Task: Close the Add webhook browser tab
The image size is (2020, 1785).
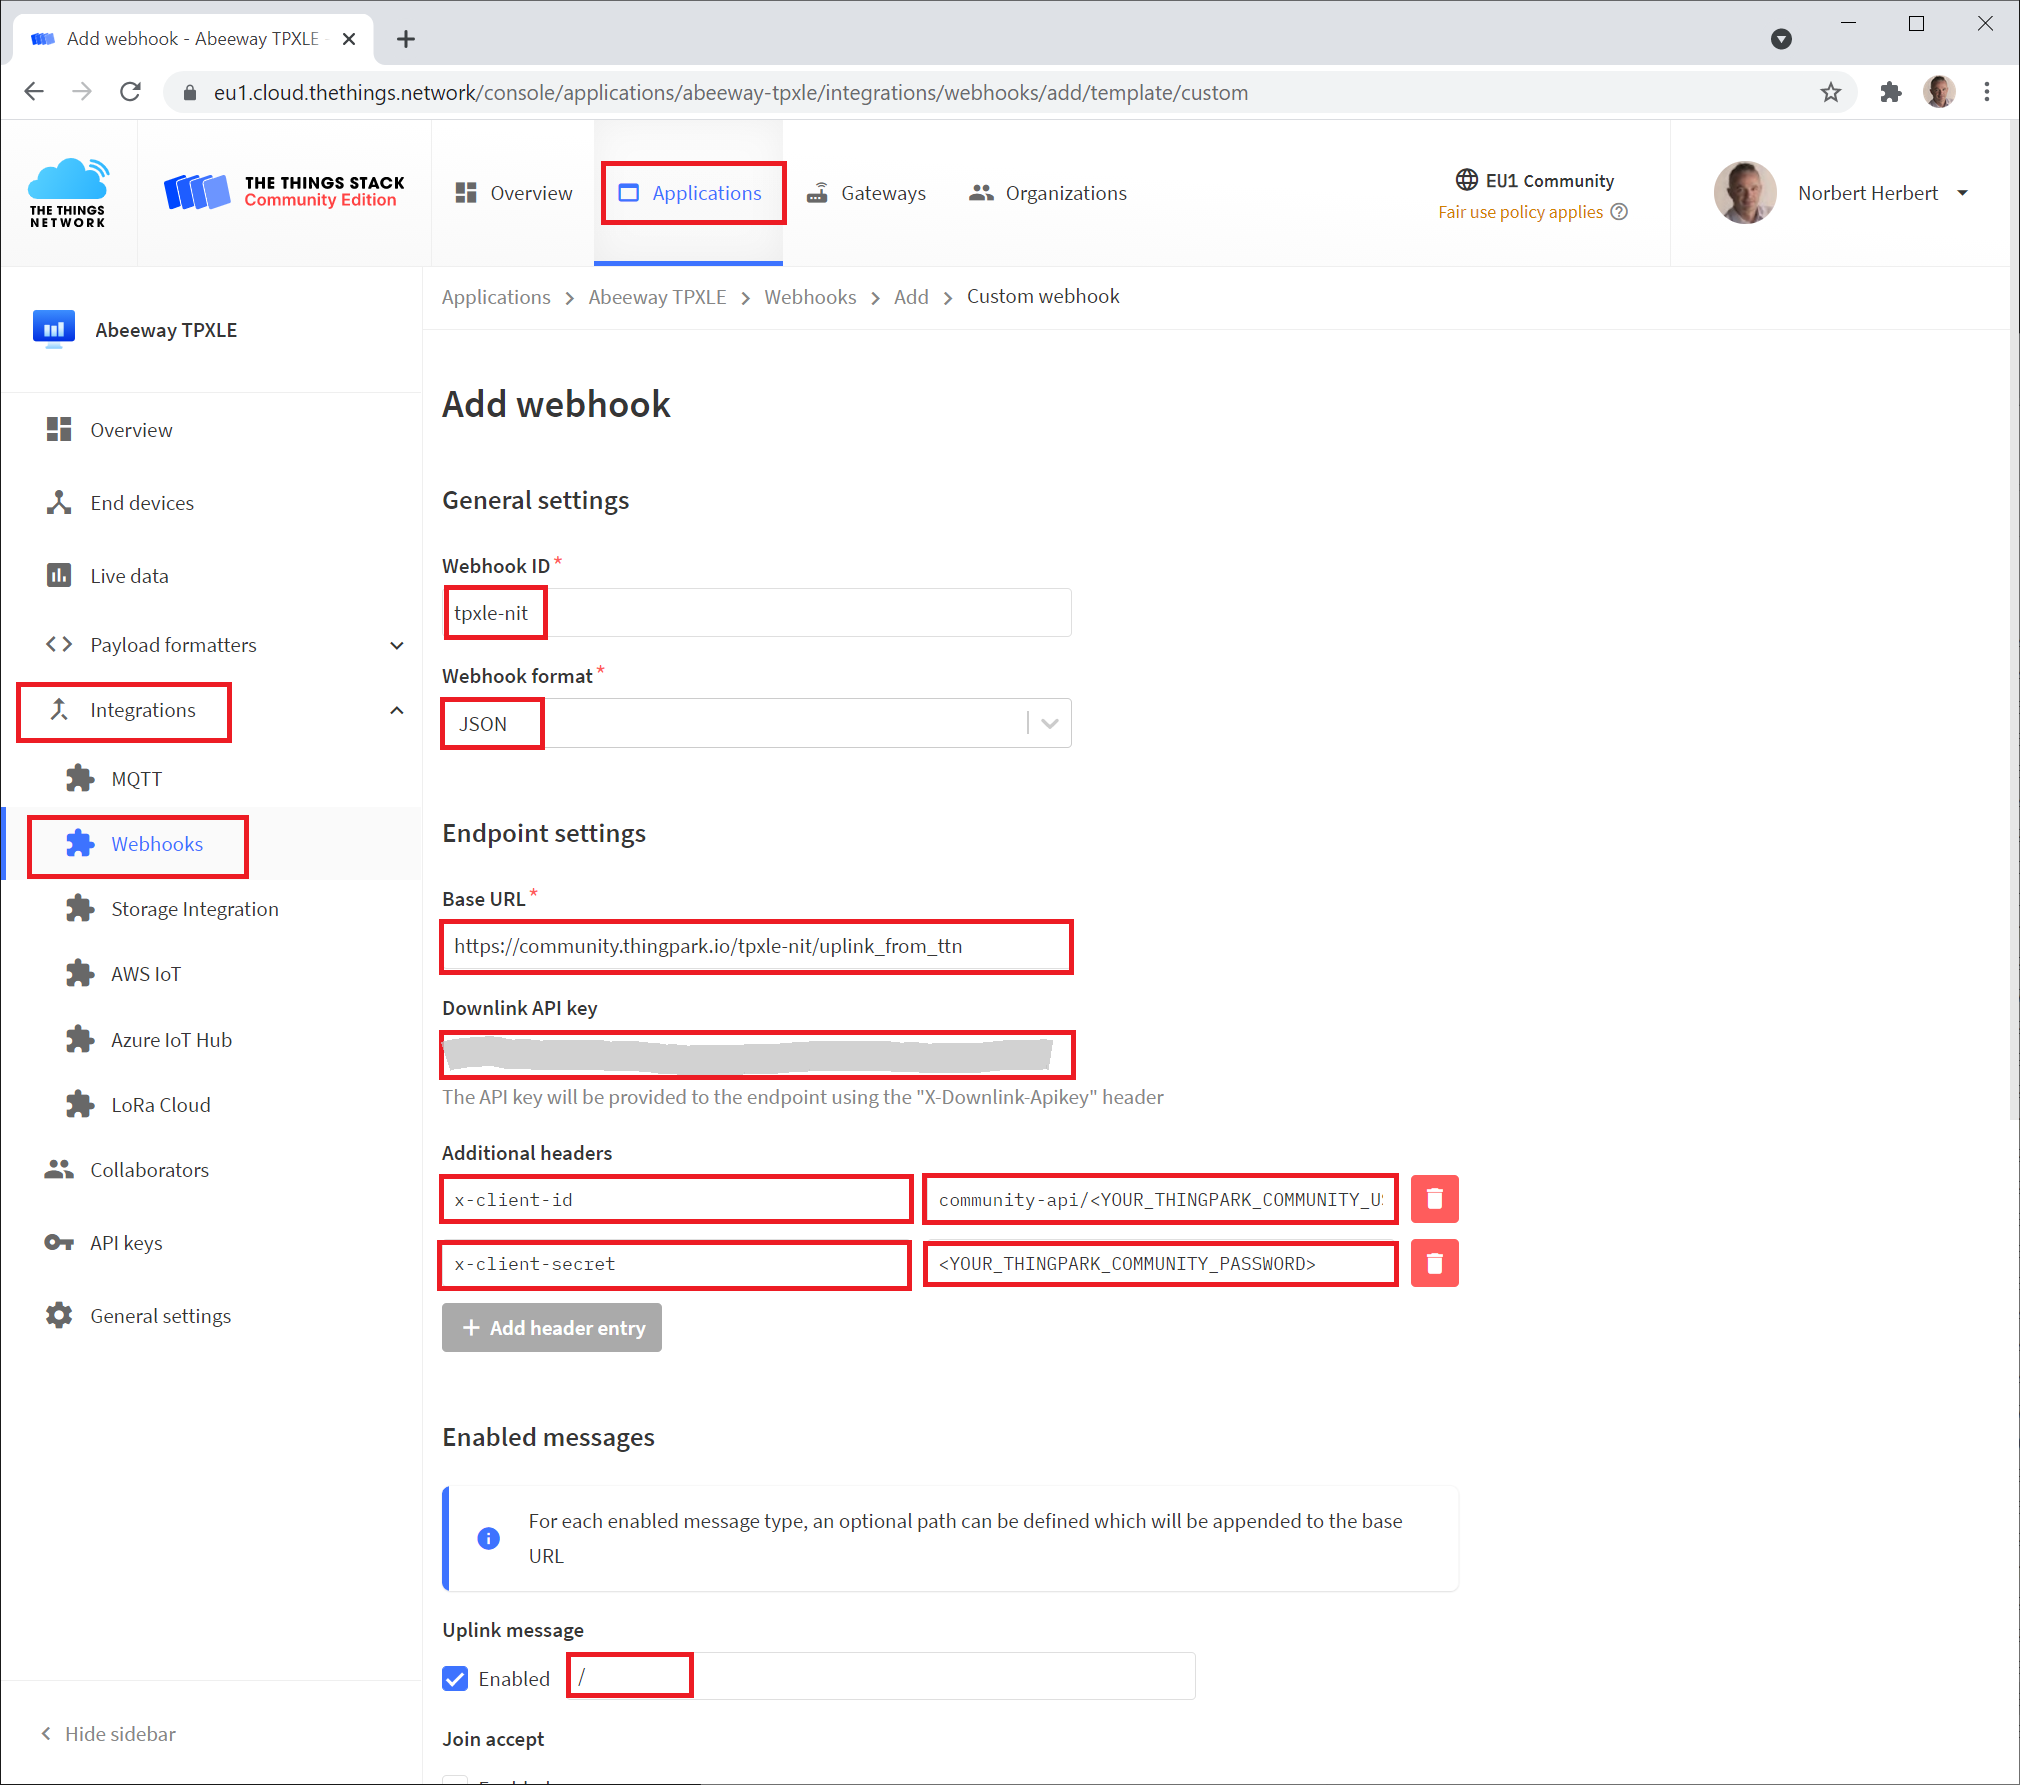Action: (349, 39)
